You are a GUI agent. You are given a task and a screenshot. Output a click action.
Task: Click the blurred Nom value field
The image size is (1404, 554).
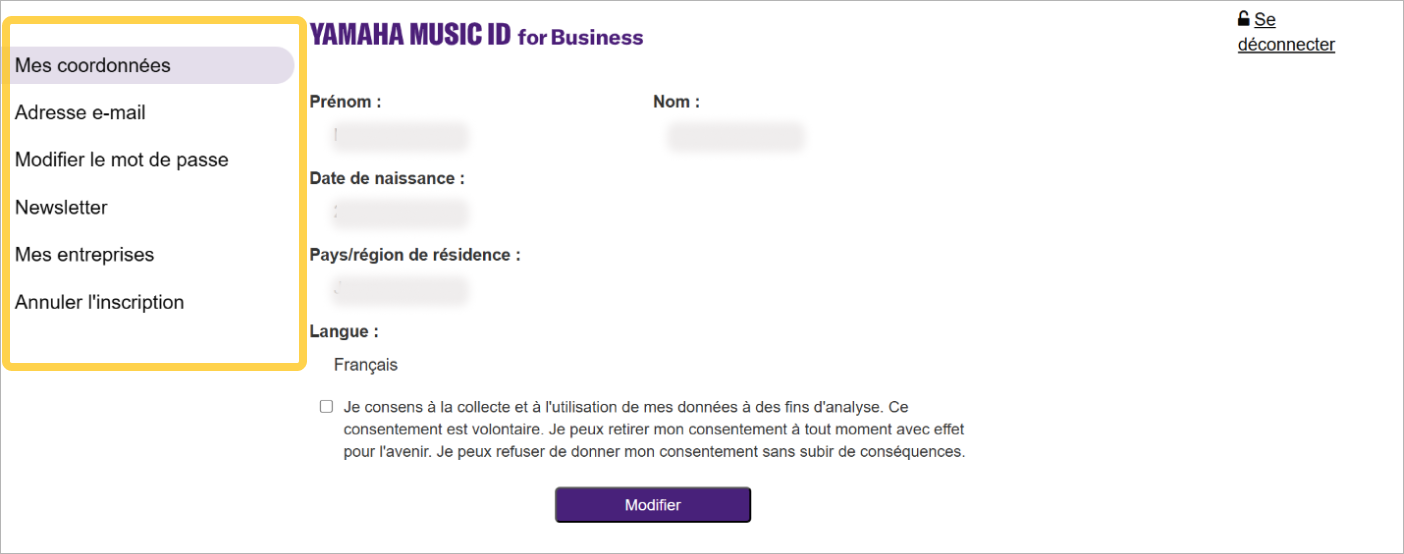(x=735, y=136)
